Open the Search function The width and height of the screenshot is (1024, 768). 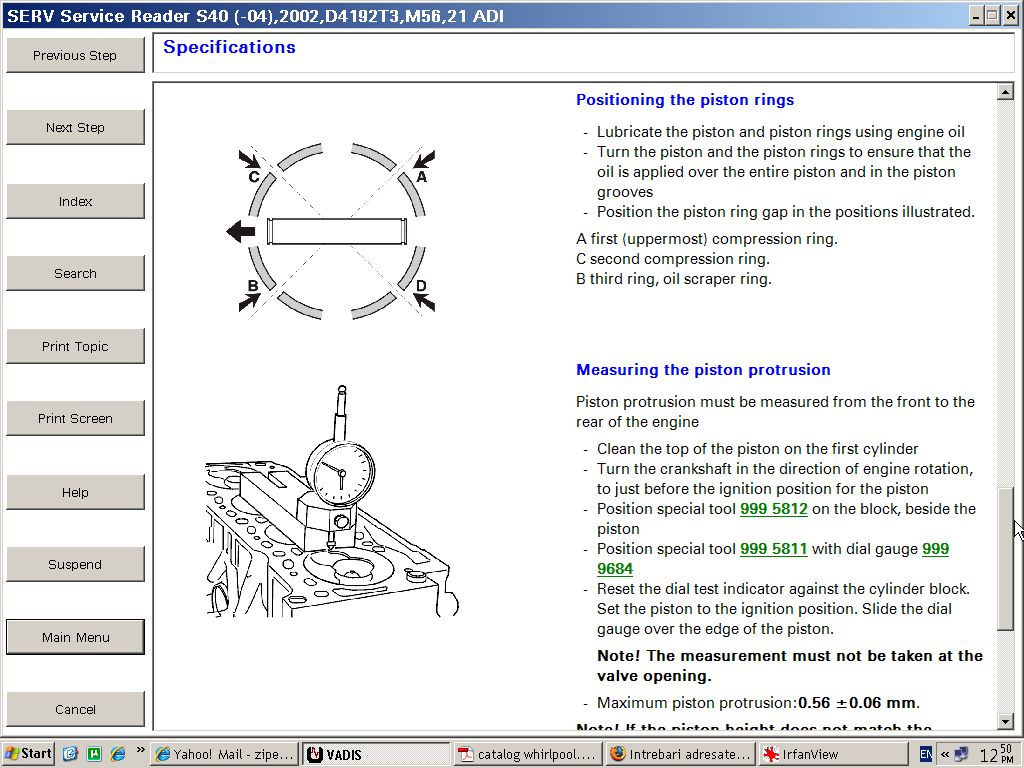click(75, 273)
